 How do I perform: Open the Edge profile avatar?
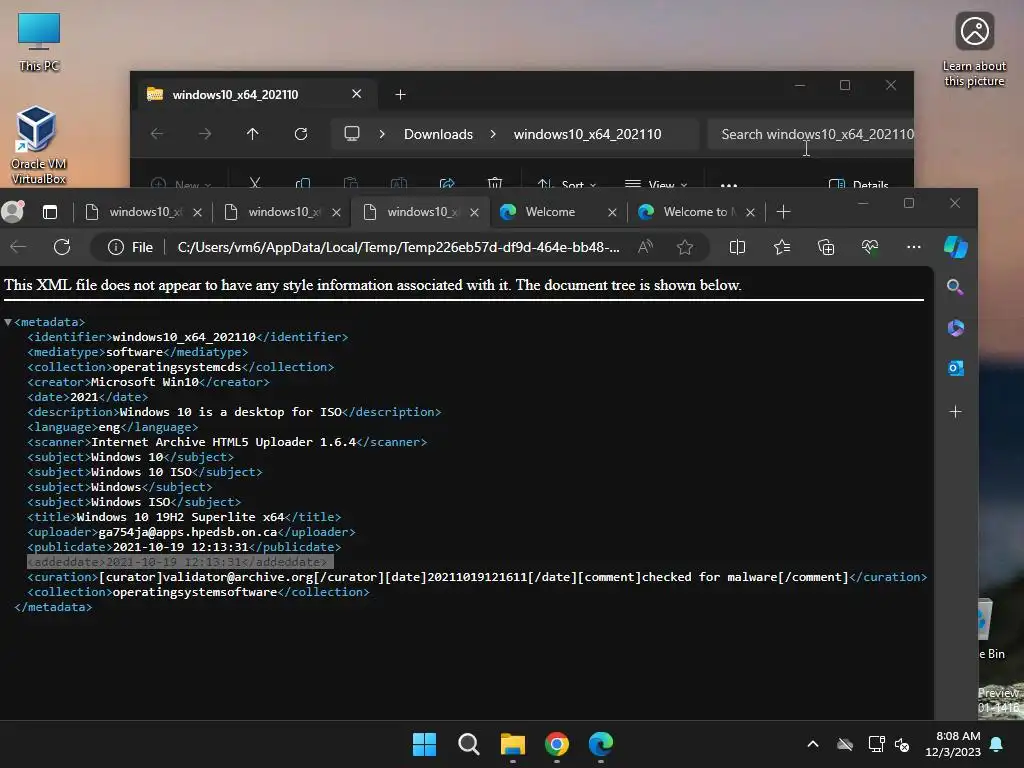pyautogui.click(x=13, y=212)
